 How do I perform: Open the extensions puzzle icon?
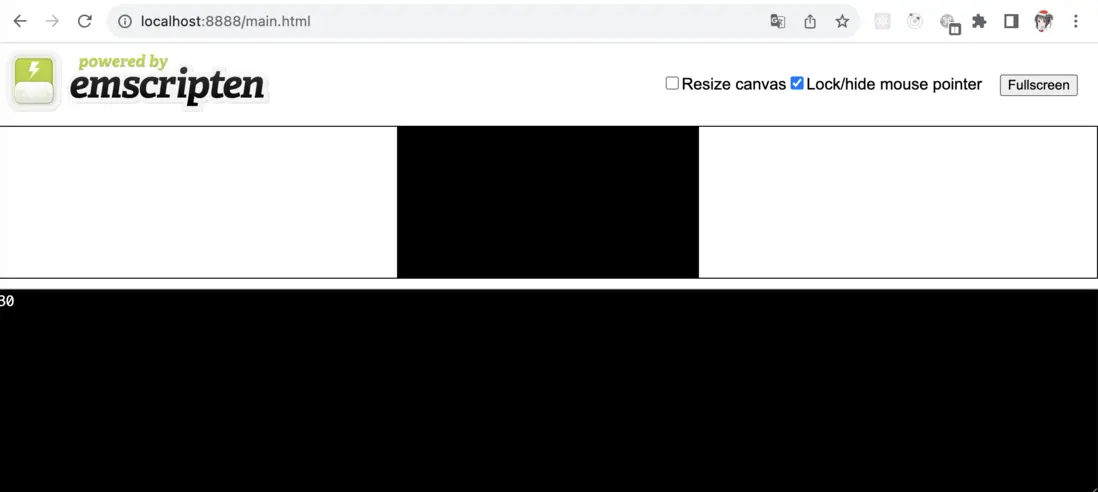[x=980, y=22]
